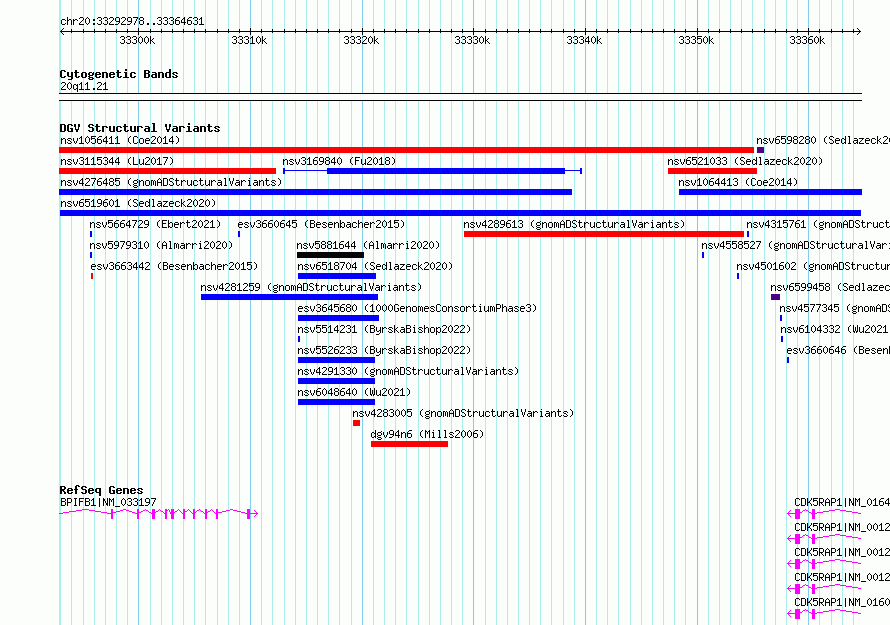Click the nsv6599458 variant label
The width and height of the screenshot is (890, 625).
(830, 287)
